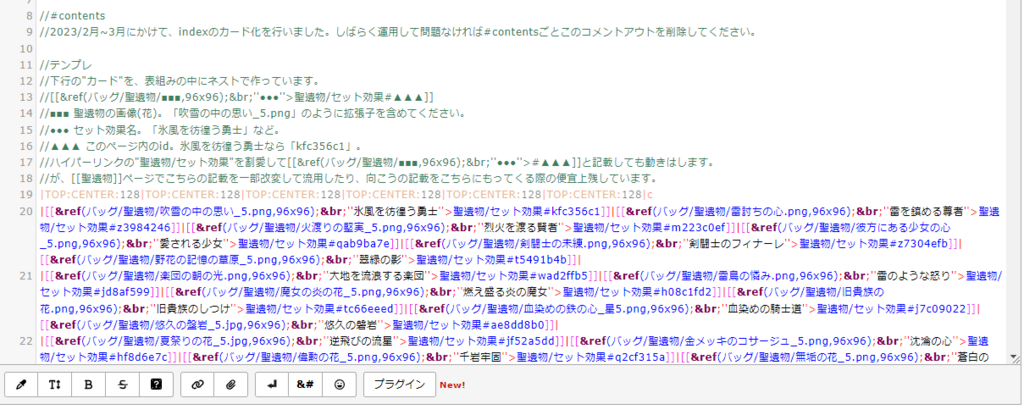Click the question mark toolbar icon

156,385
